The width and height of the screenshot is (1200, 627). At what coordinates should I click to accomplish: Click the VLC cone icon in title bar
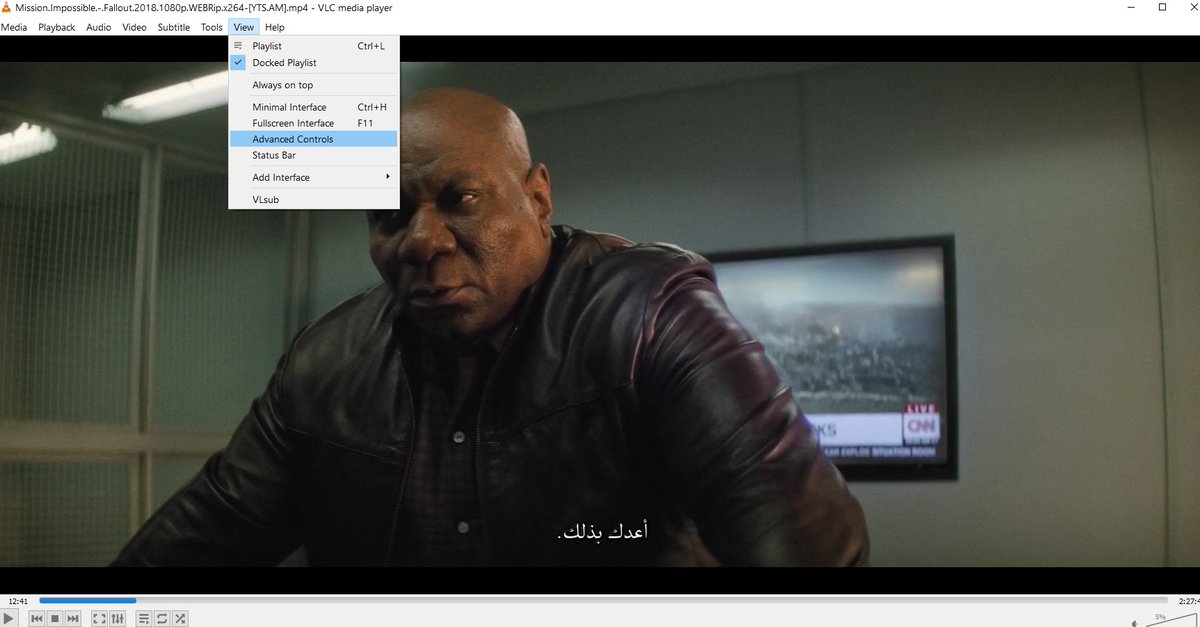pos(7,8)
